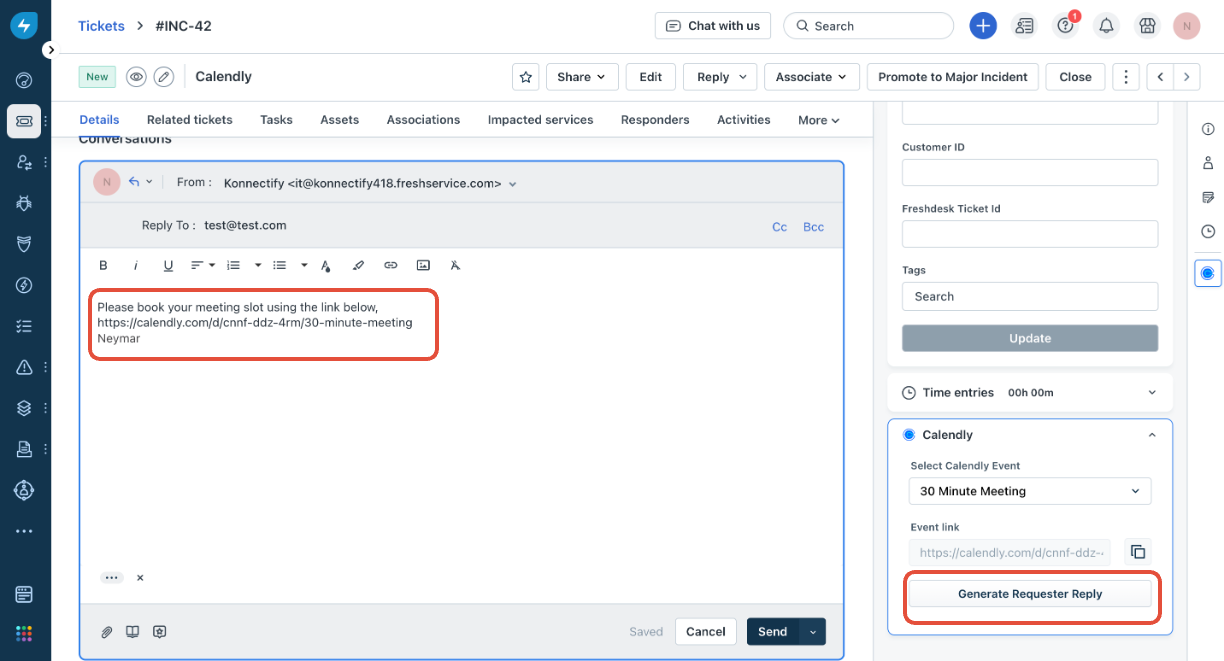Viewport: 1224px width, 661px height.
Task: Click the Customer ID input field
Action: pyautogui.click(x=1030, y=172)
